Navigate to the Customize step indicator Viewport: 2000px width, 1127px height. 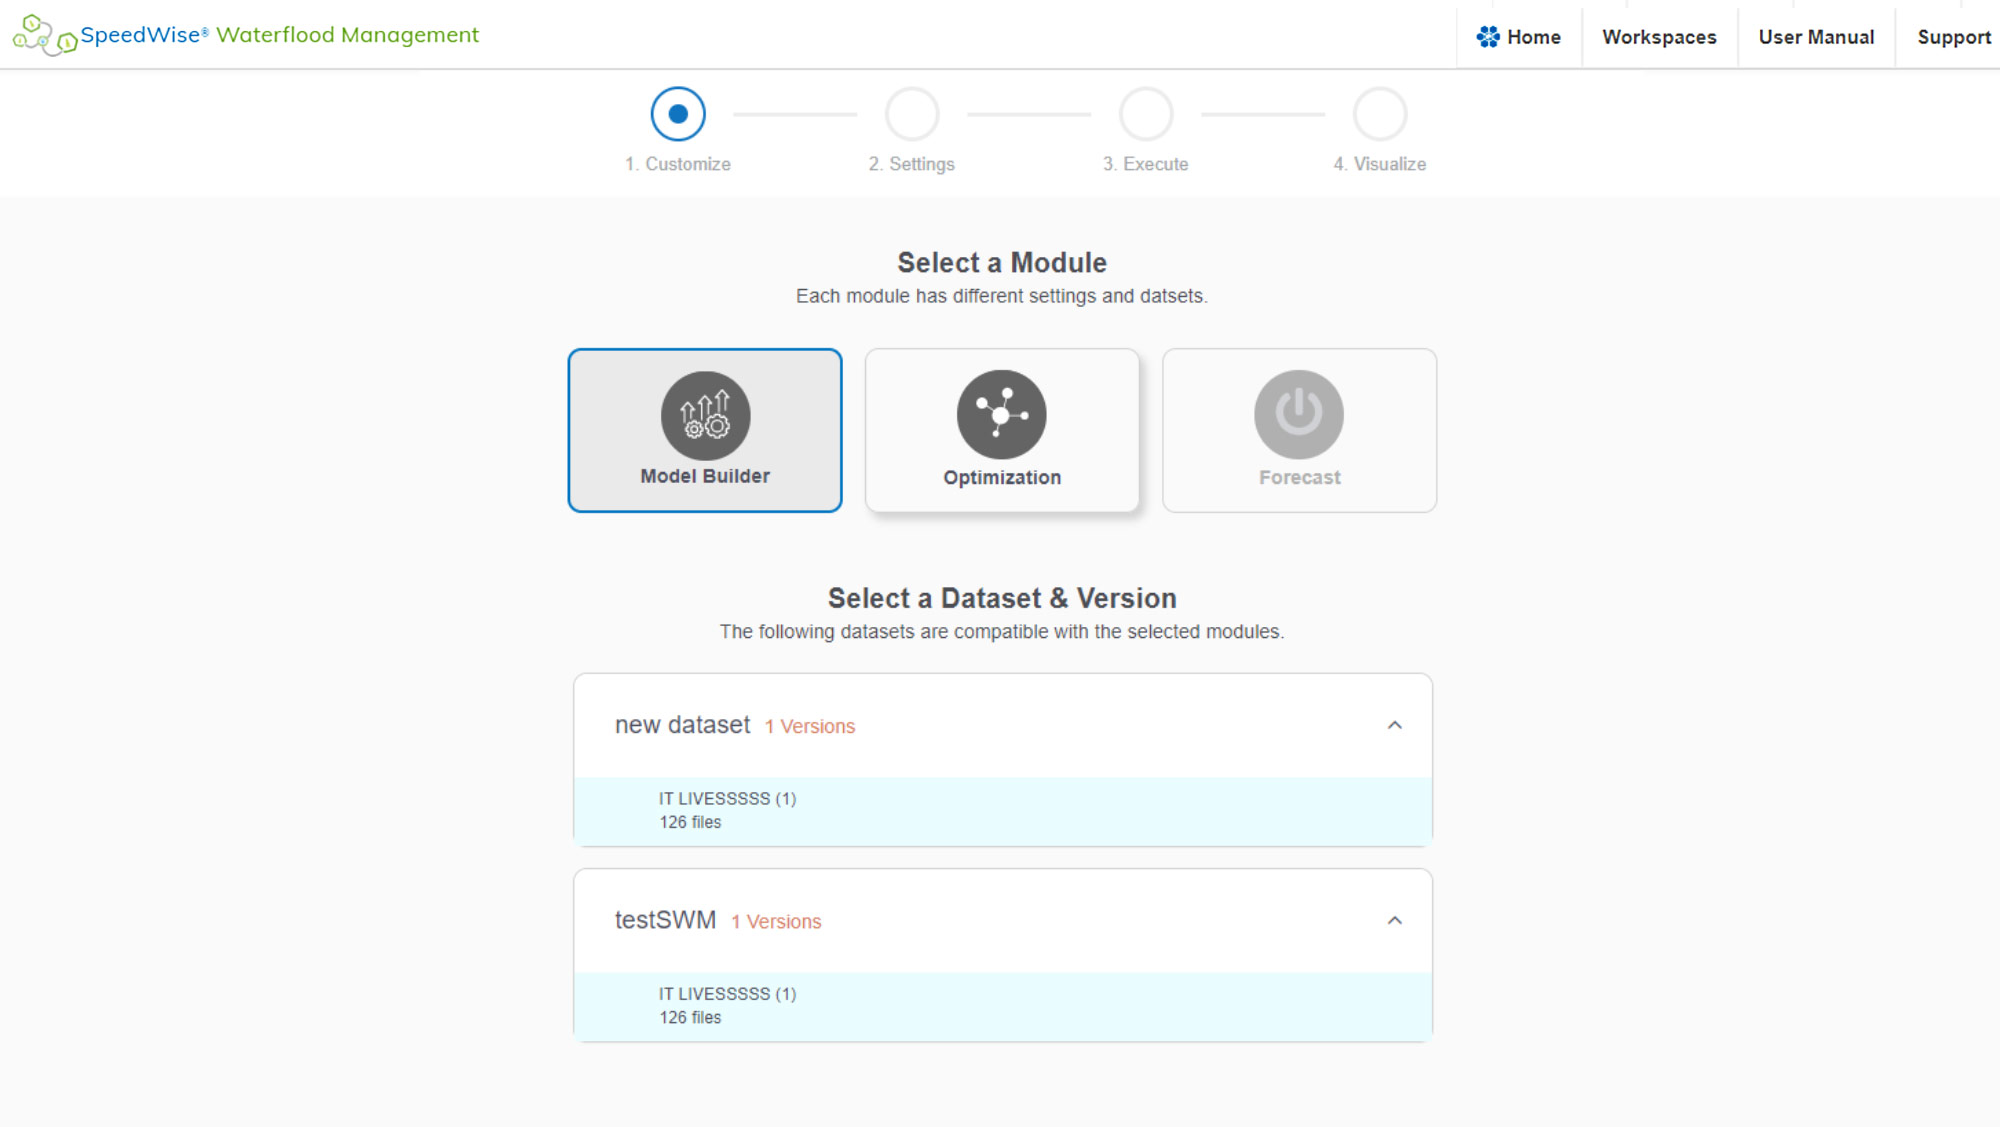click(677, 113)
